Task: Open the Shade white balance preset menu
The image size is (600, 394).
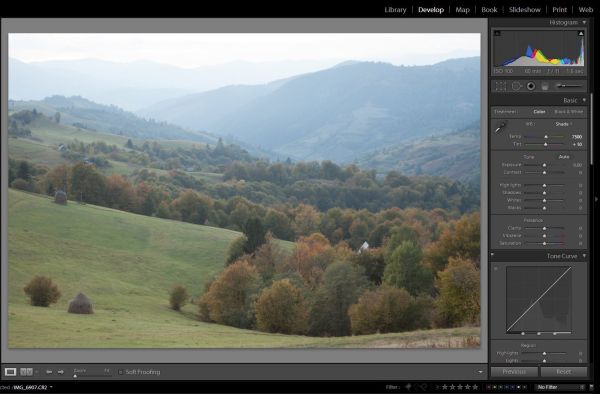Action: (564, 124)
